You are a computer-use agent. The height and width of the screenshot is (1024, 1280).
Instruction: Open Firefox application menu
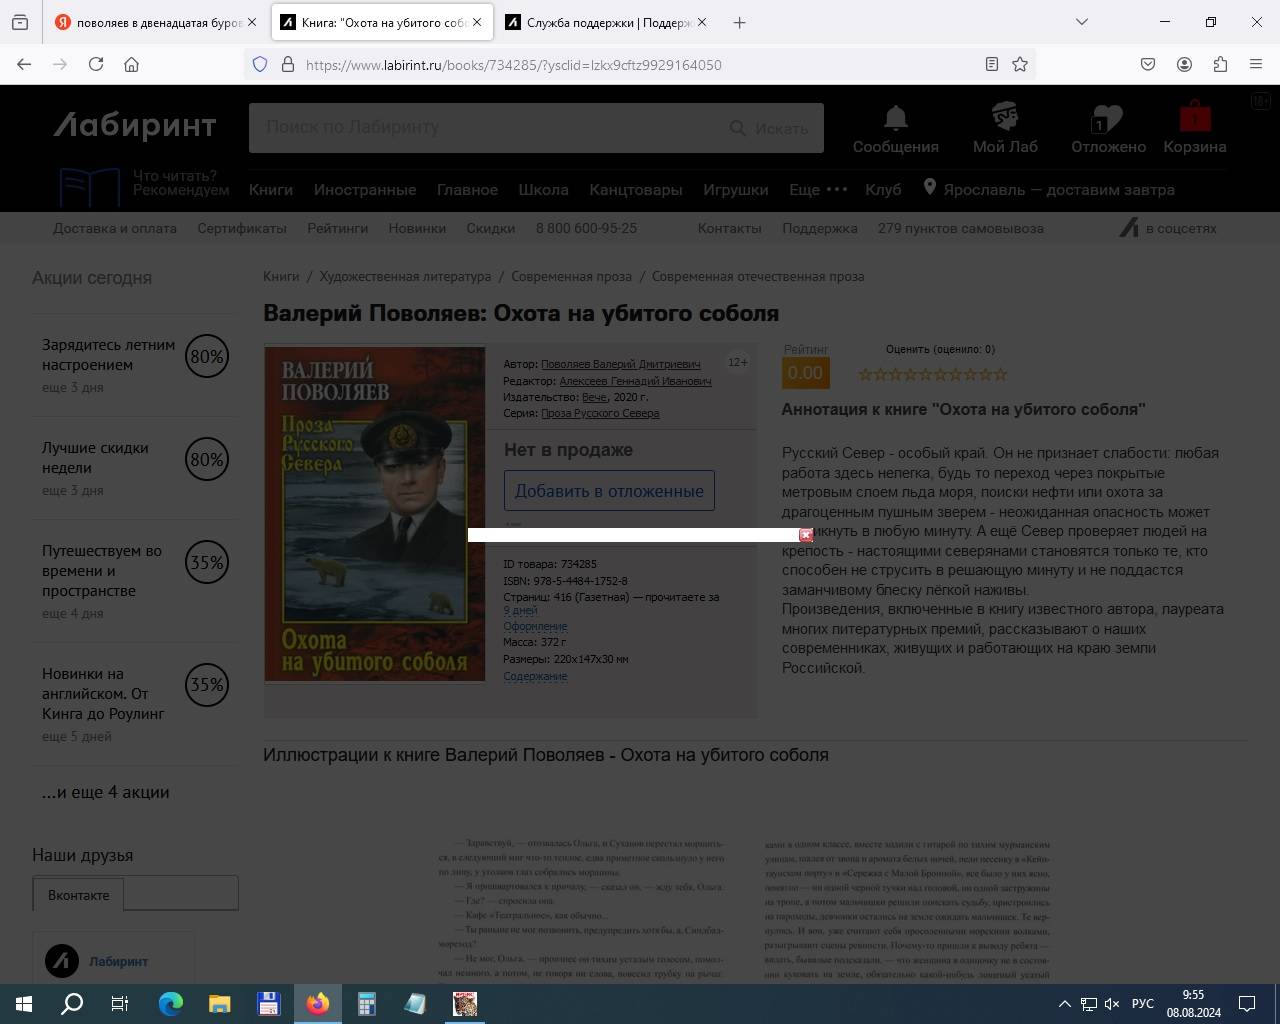1256,64
